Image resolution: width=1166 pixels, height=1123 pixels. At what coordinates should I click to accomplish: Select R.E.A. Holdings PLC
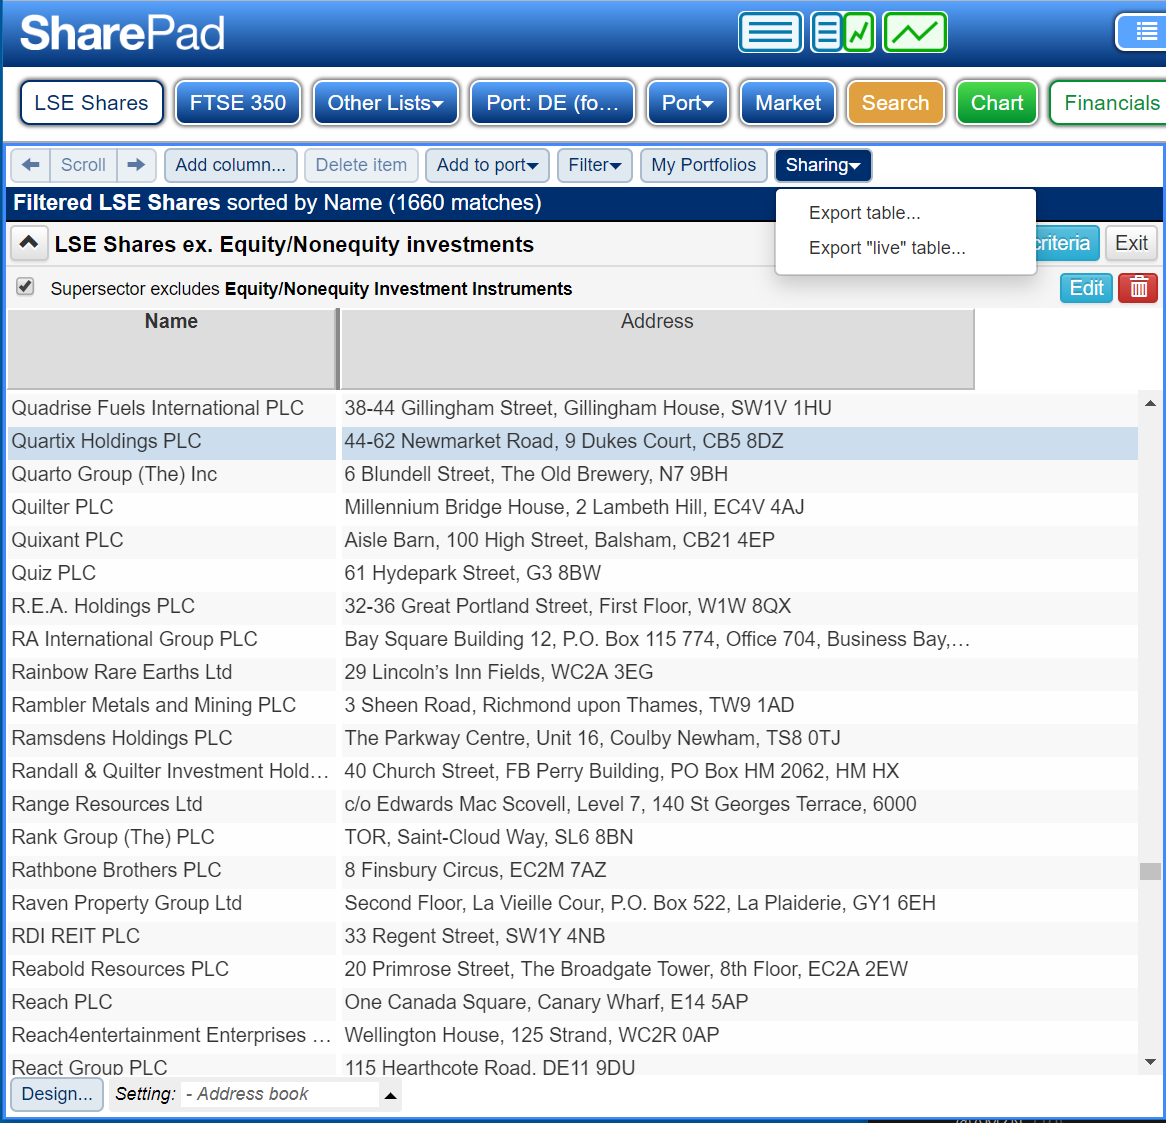573,606
